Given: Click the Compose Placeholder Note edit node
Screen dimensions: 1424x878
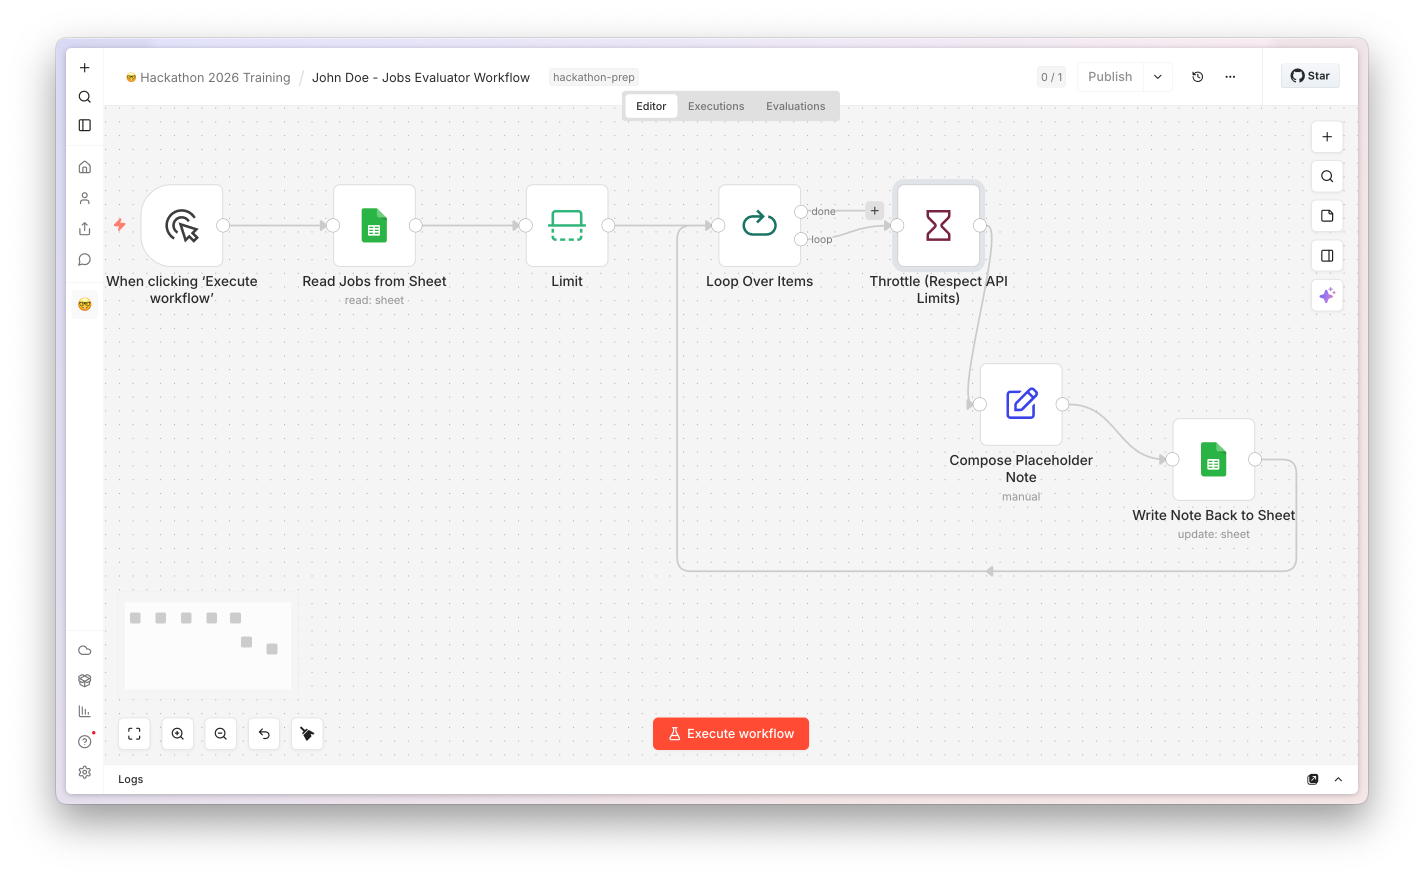Looking at the screenshot, I should (x=1021, y=404).
